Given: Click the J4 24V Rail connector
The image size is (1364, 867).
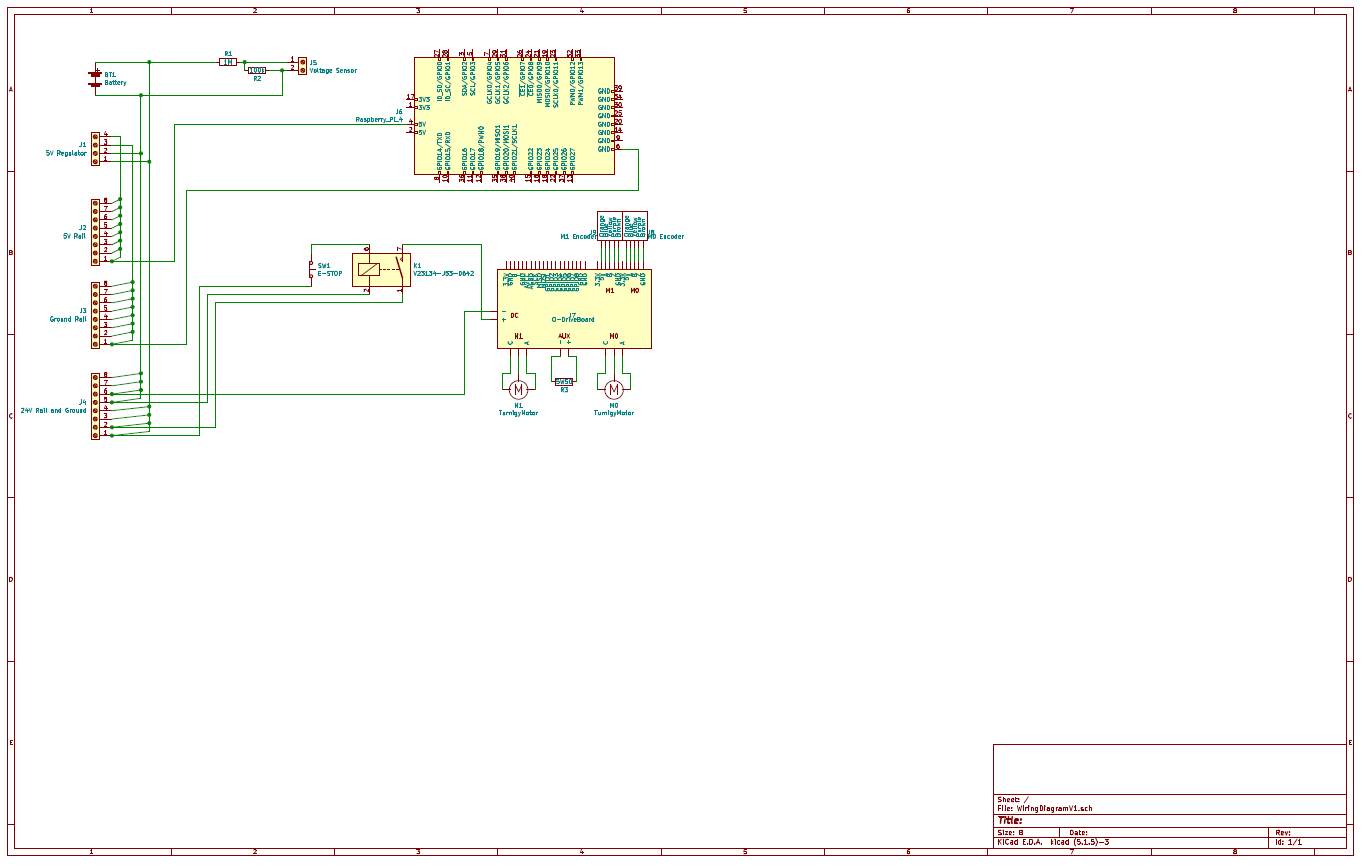Looking at the screenshot, I should (x=96, y=405).
